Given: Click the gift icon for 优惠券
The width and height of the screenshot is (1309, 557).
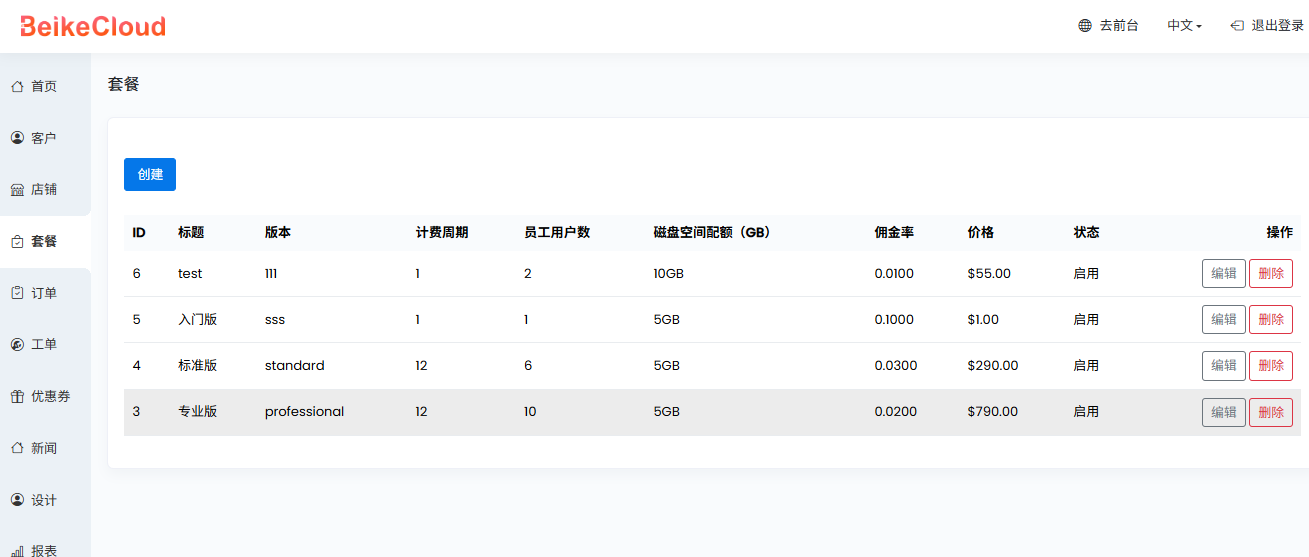Looking at the screenshot, I should 17,396.
